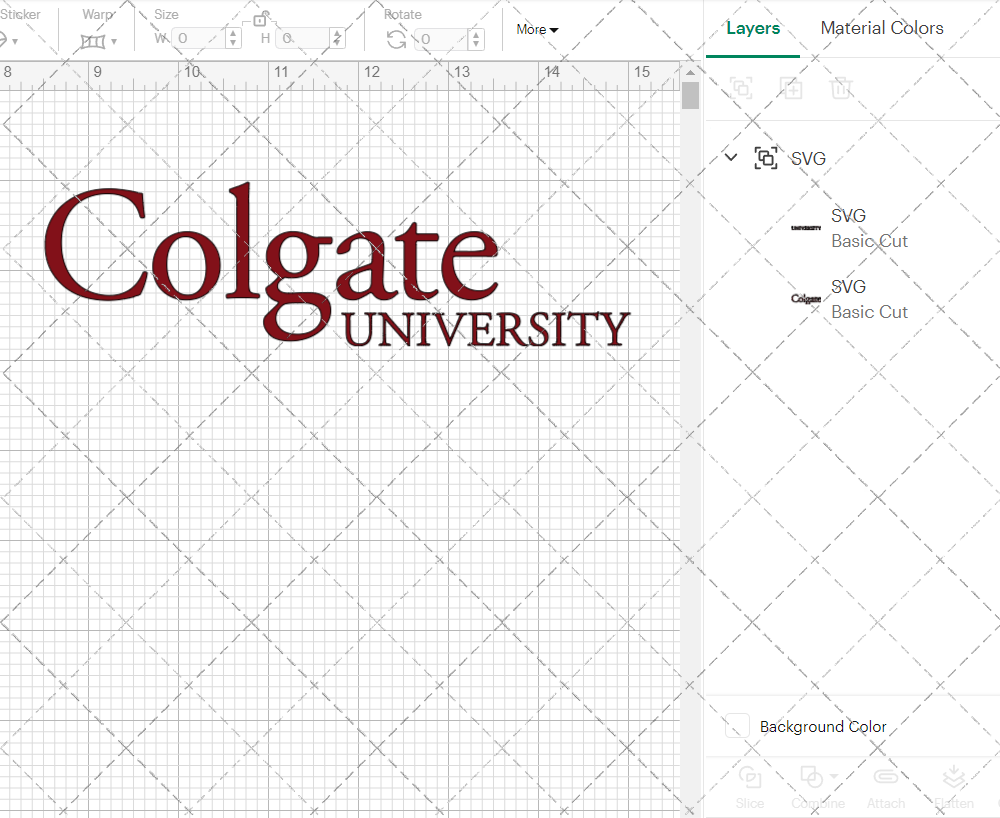Click the Duplicate layer icon
The width and height of the screenshot is (1000, 818).
[x=791, y=87]
